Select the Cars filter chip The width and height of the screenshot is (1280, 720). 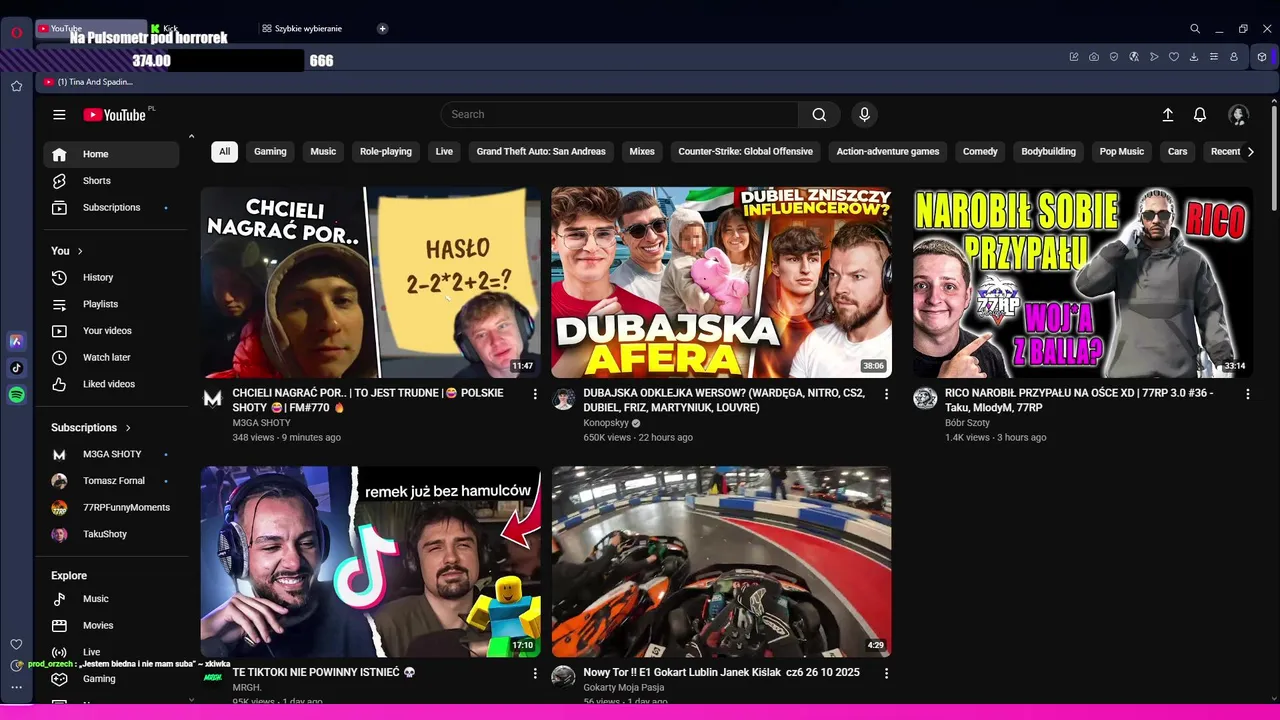pyautogui.click(x=1177, y=152)
